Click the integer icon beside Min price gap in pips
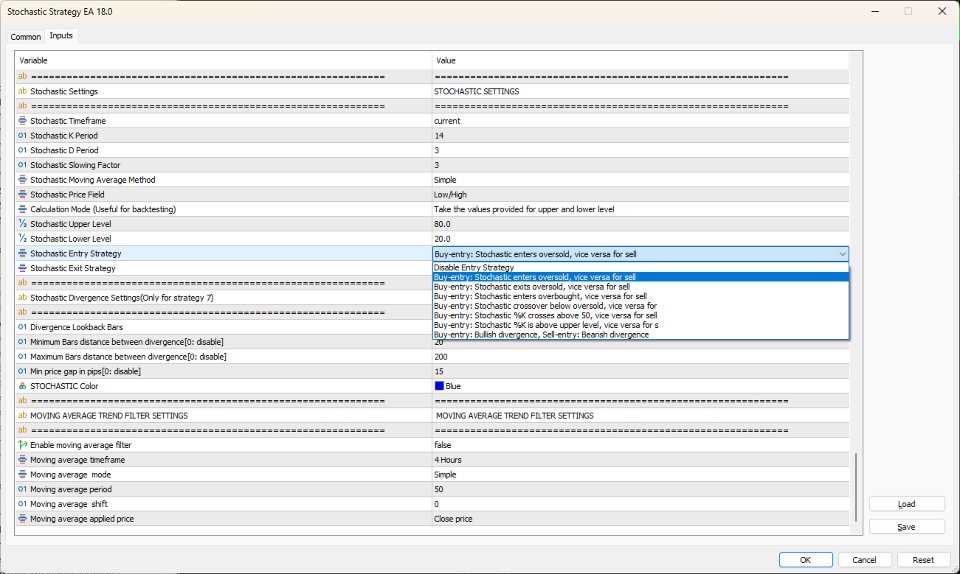Viewport: 960px width, 574px height. coord(23,371)
